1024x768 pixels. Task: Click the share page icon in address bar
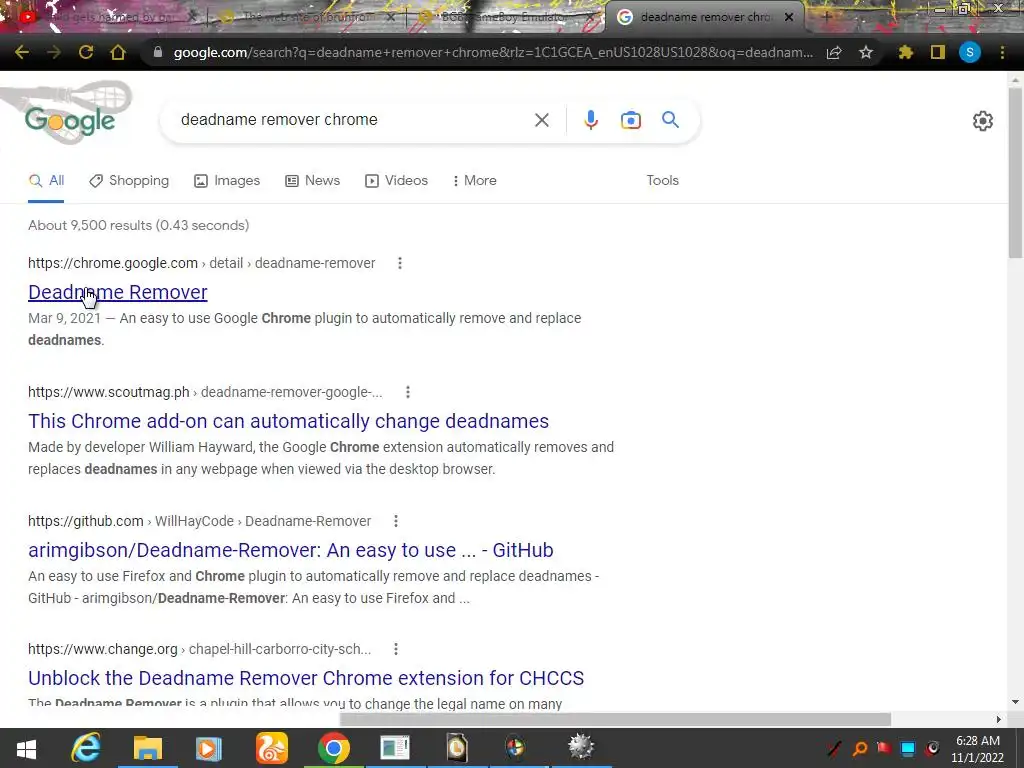click(834, 53)
